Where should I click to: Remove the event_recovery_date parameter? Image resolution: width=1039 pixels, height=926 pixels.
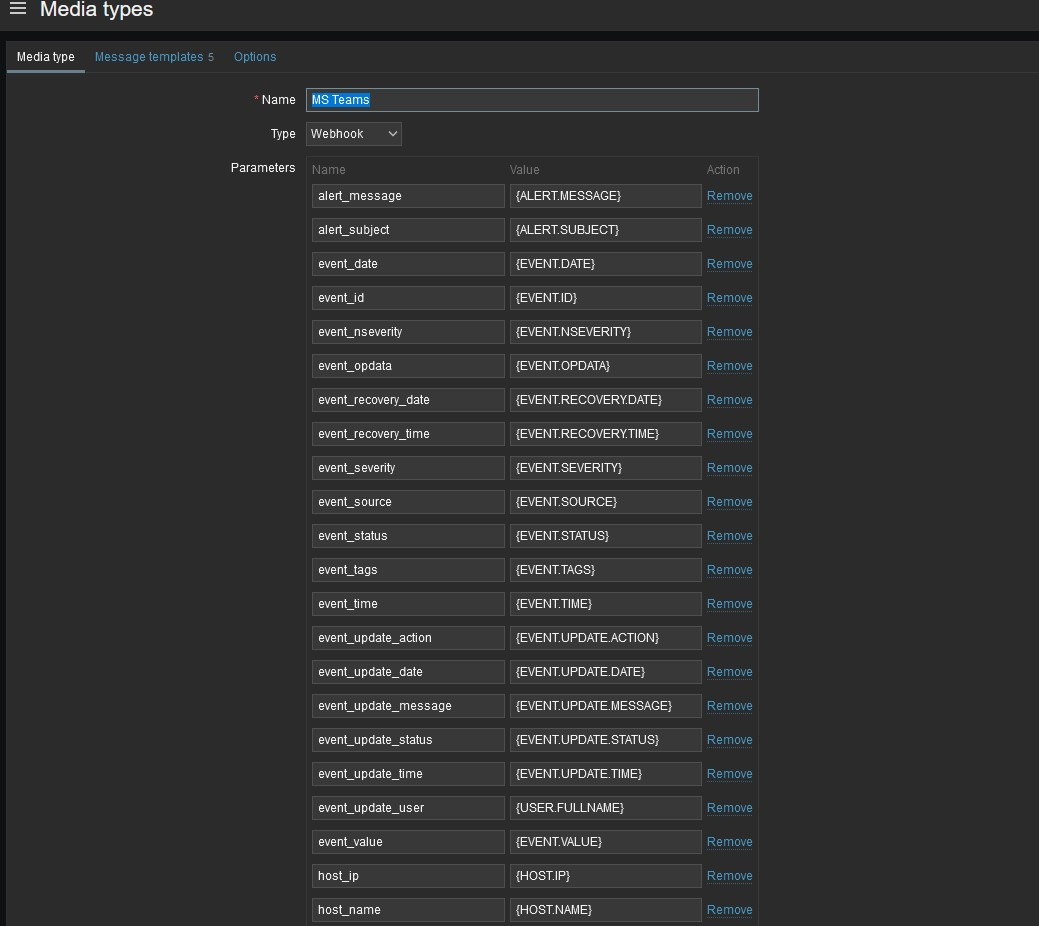click(729, 400)
